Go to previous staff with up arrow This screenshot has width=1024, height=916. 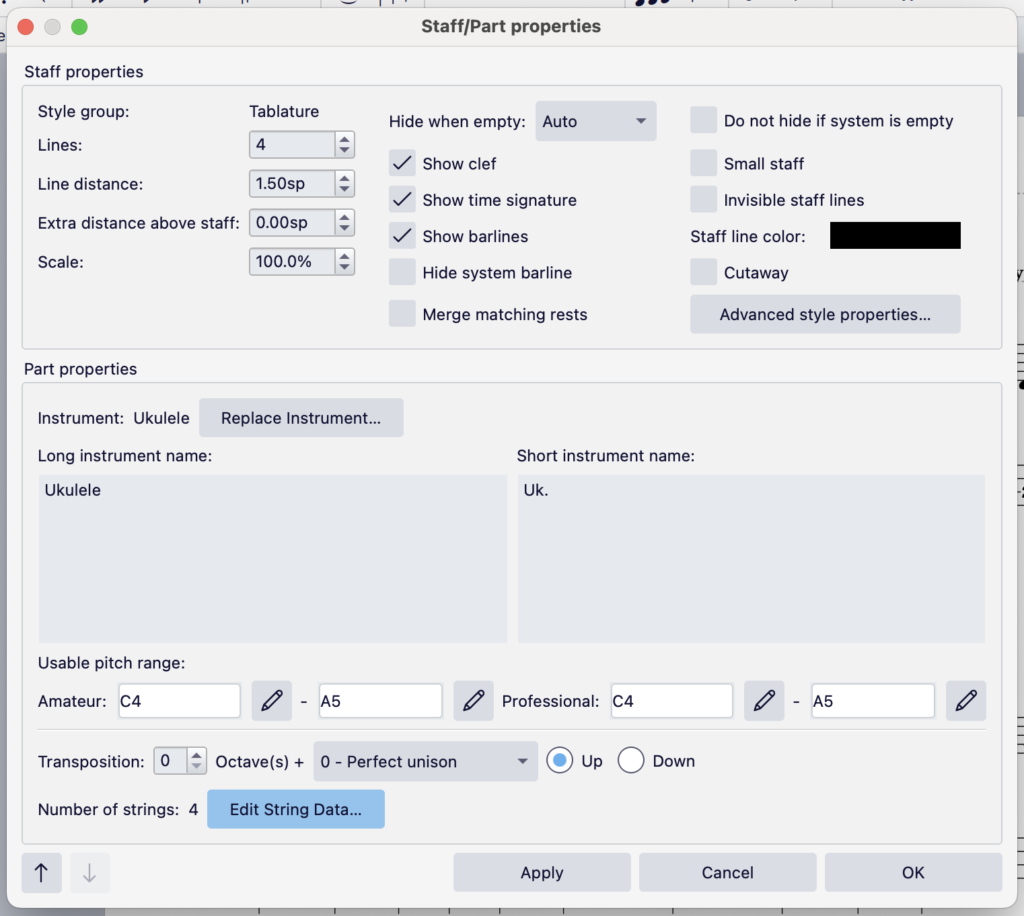41,873
